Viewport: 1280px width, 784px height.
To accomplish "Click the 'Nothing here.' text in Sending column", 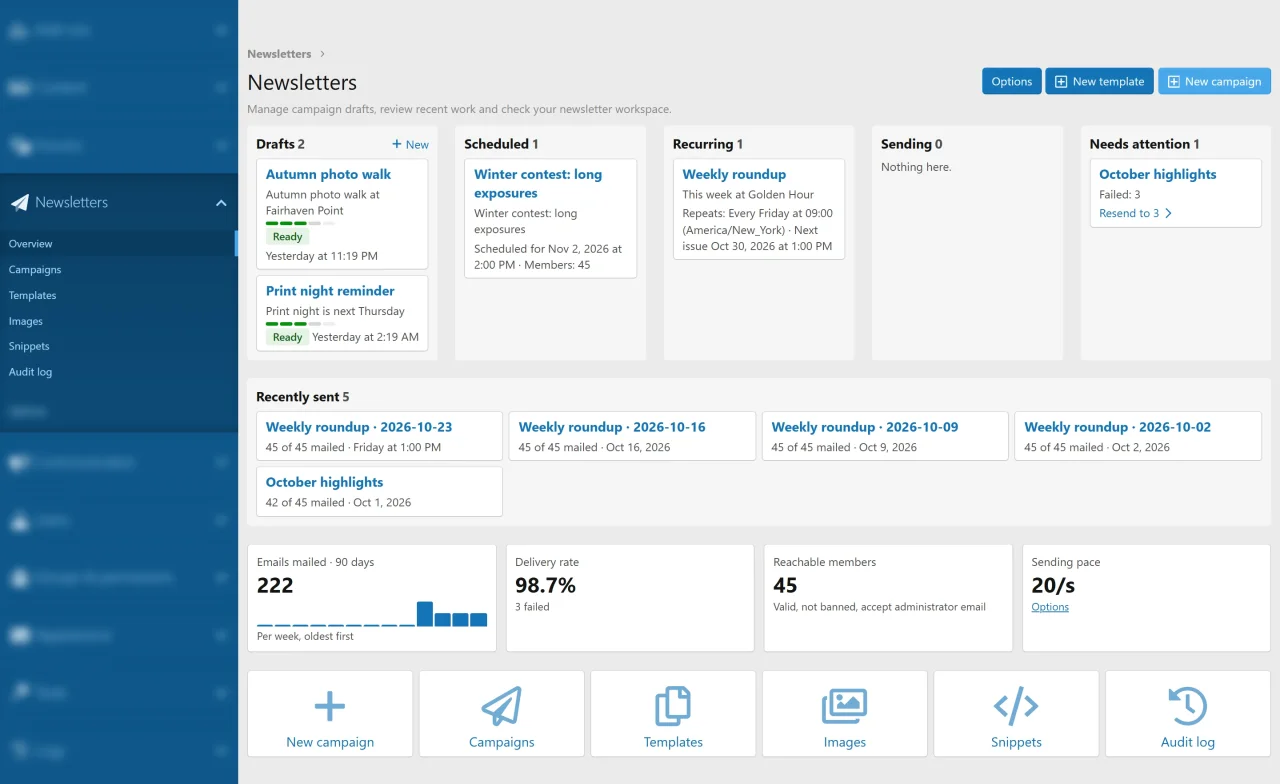I will [x=916, y=167].
